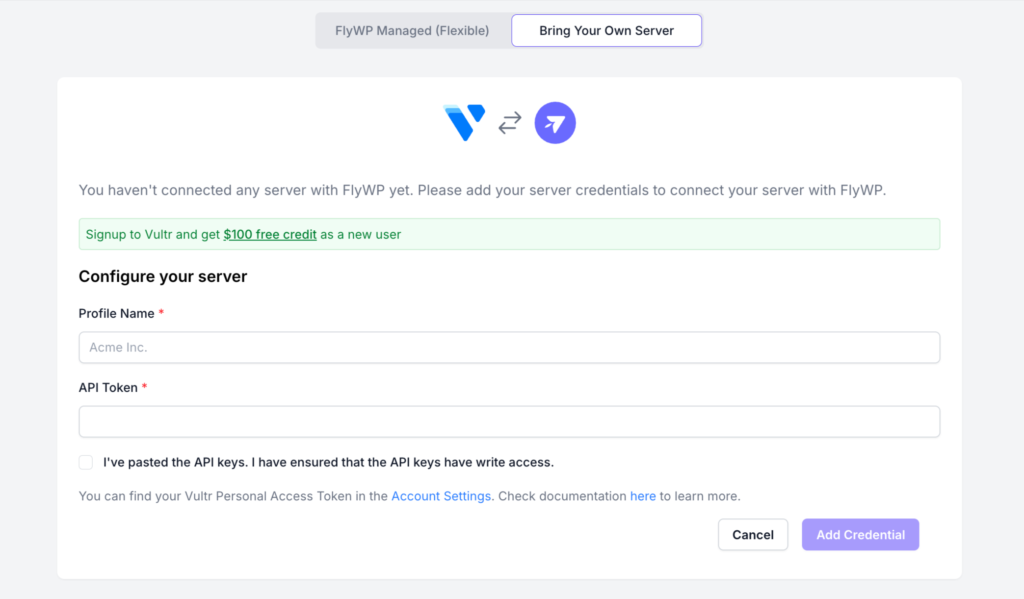Check the API keys write access checkbox
This screenshot has width=1024, height=599.
86,462
